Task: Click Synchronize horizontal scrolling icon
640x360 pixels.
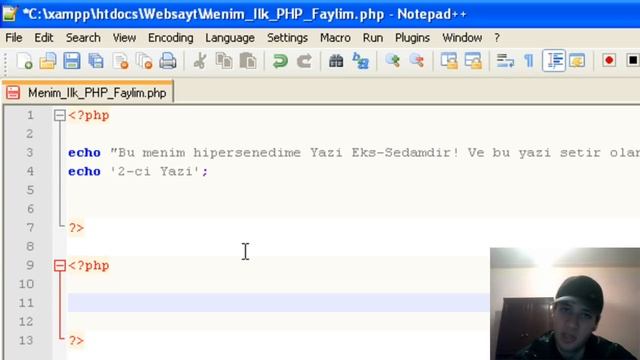Action: (x=473, y=61)
